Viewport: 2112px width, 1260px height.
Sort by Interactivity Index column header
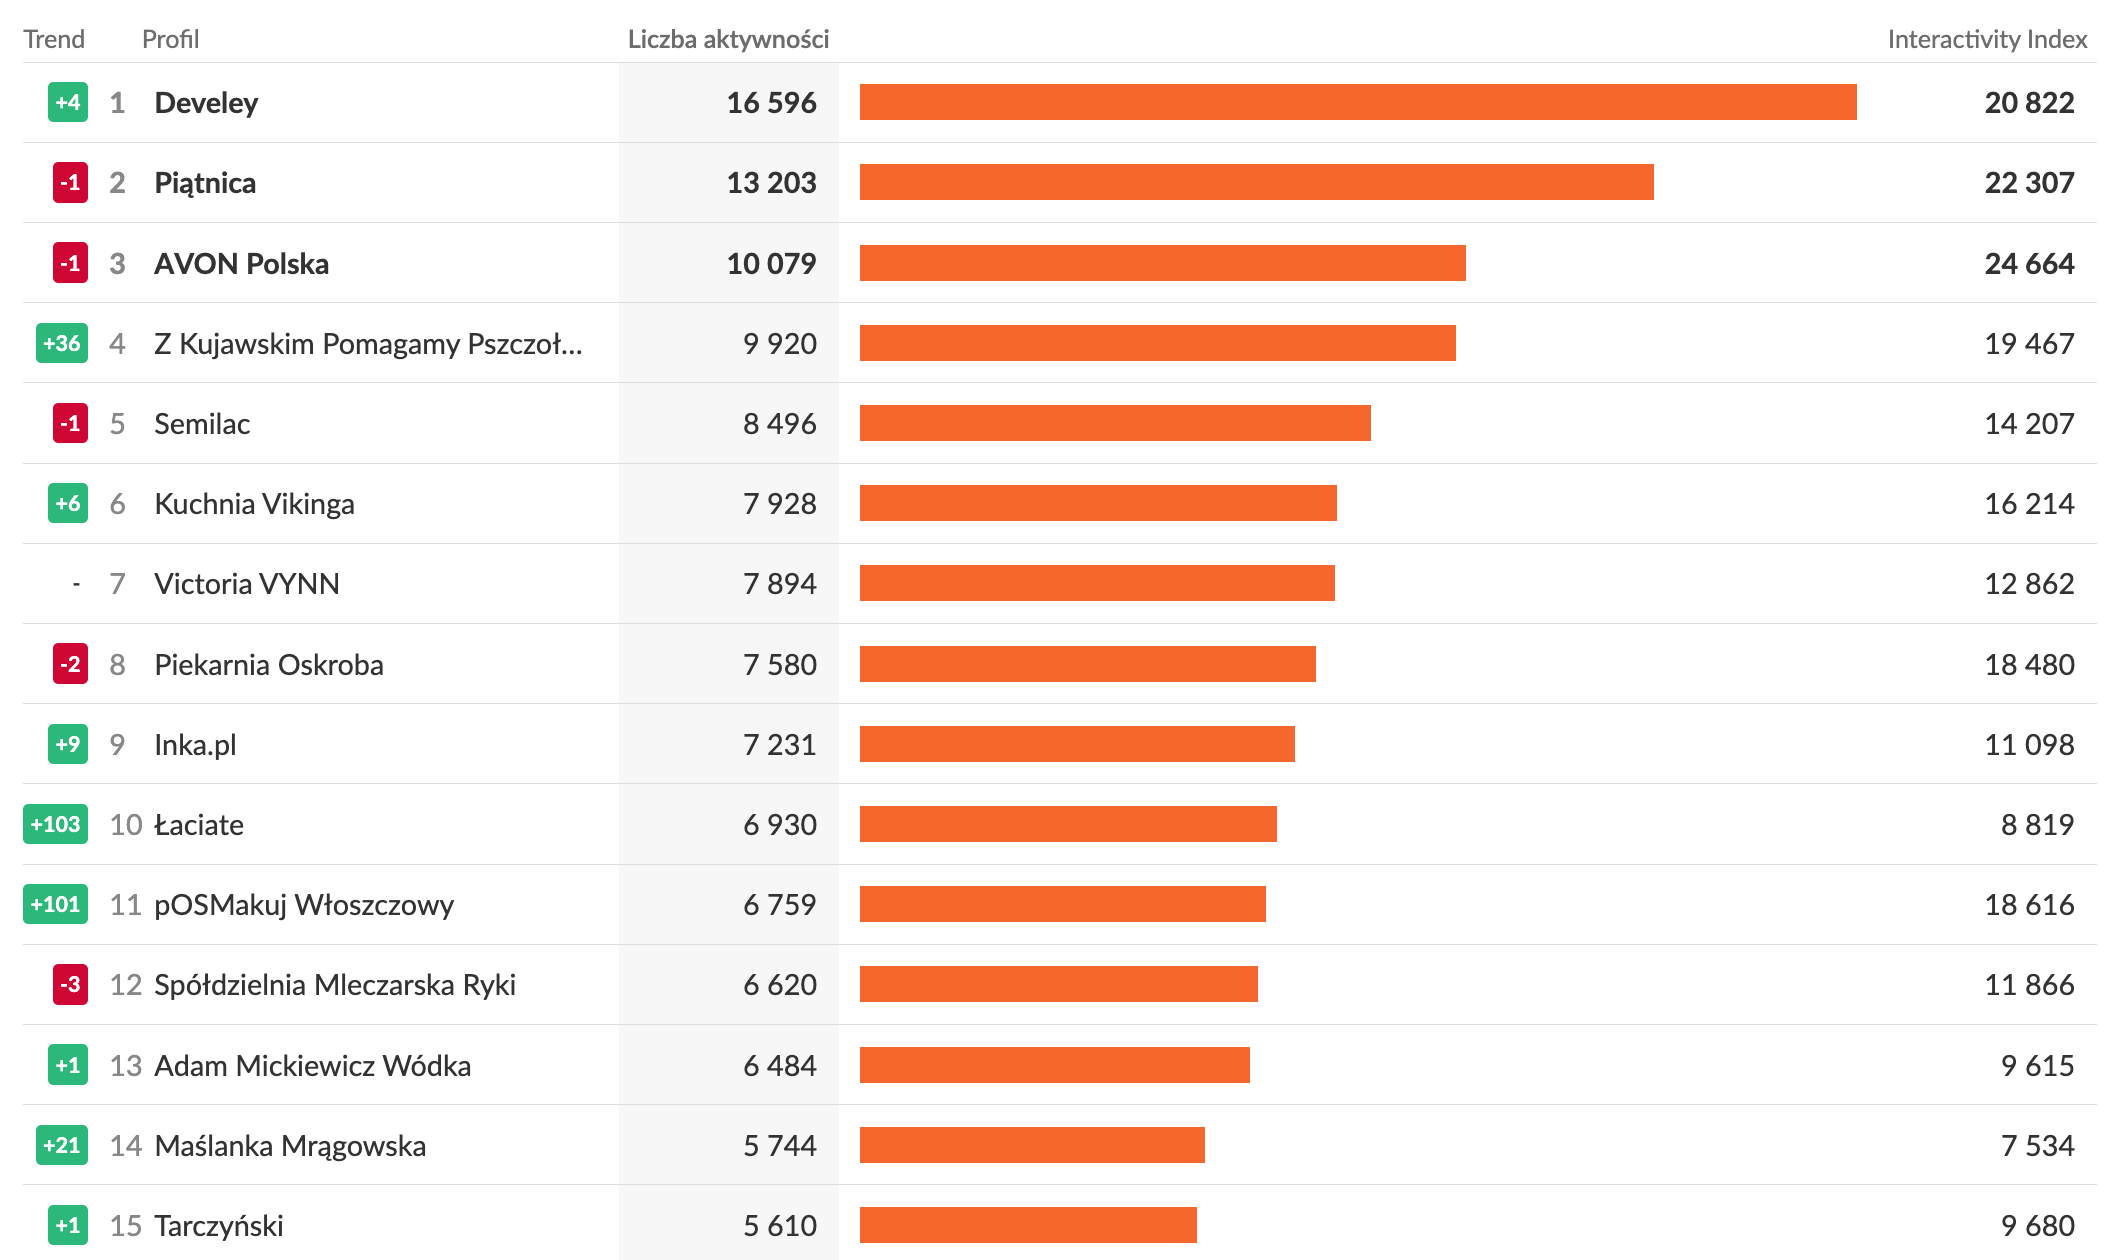(1986, 39)
